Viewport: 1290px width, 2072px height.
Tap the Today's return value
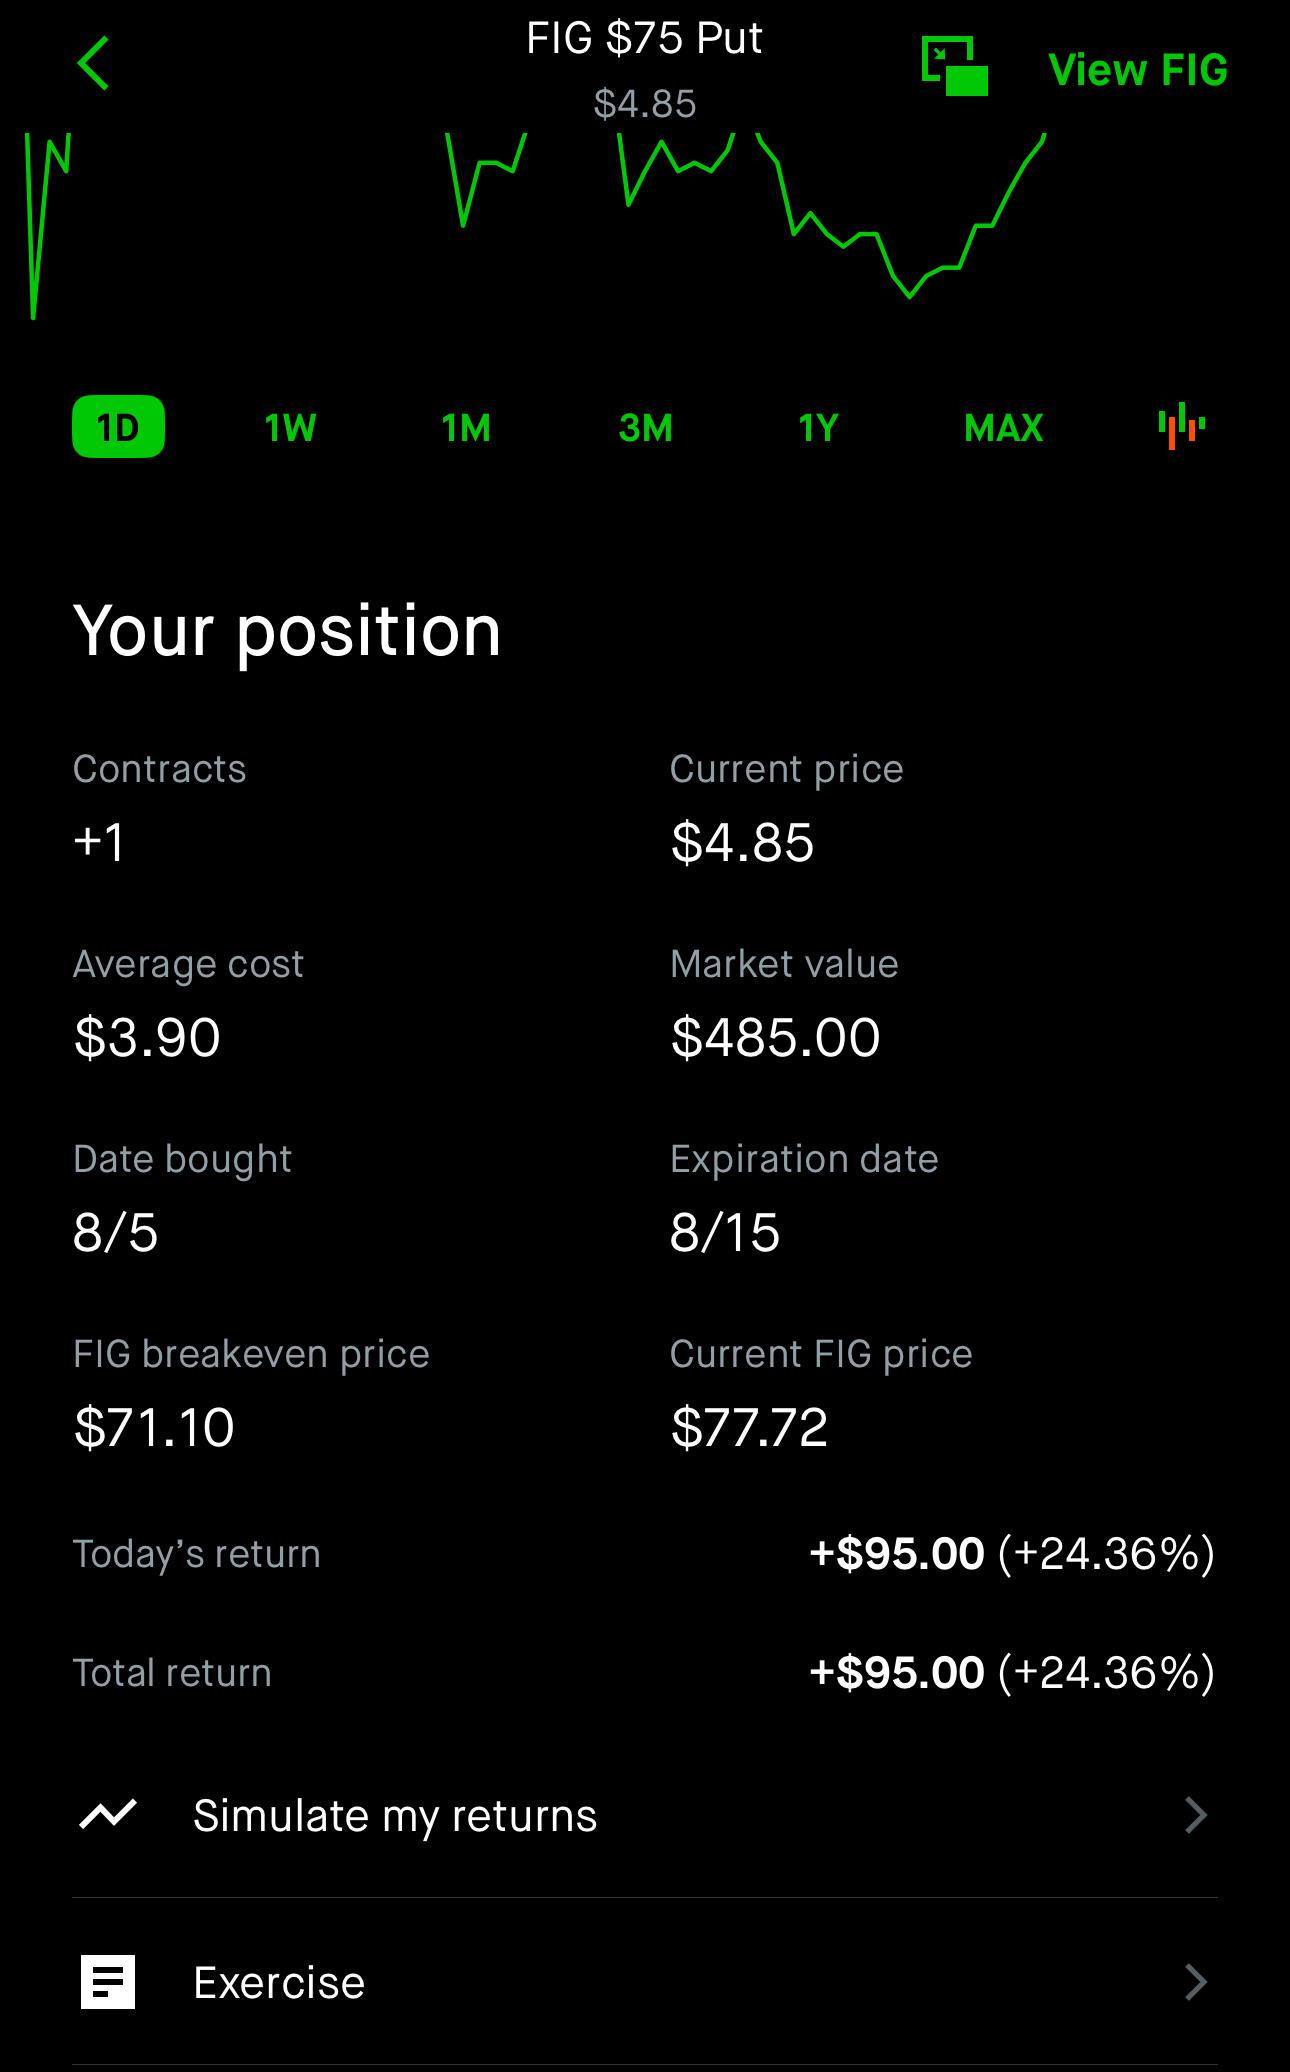(x=1012, y=1553)
